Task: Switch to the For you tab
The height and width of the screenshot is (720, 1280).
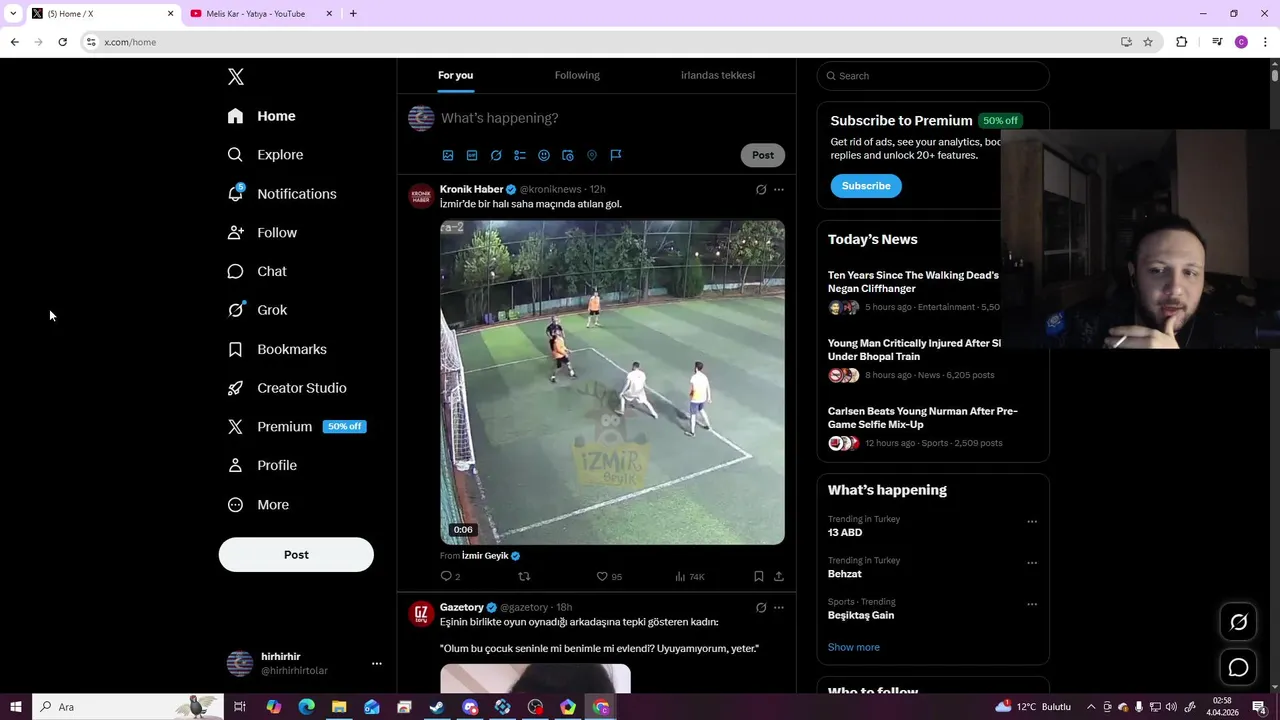Action: tap(455, 75)
